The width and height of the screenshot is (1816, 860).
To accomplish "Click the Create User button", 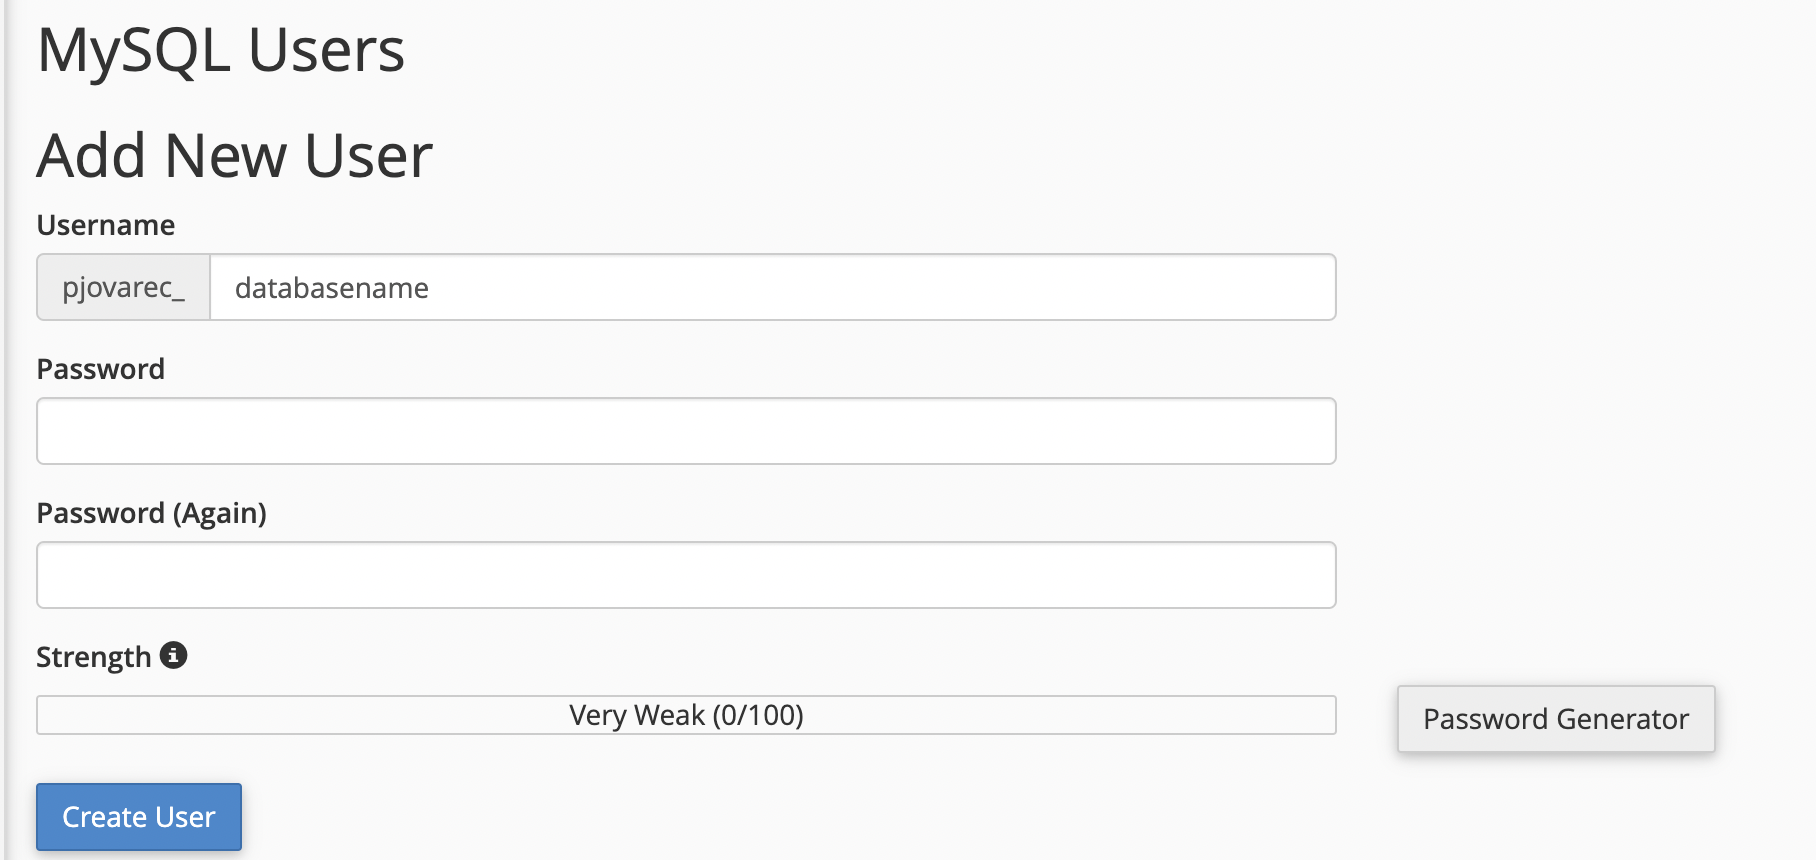I will click(139, 817).
